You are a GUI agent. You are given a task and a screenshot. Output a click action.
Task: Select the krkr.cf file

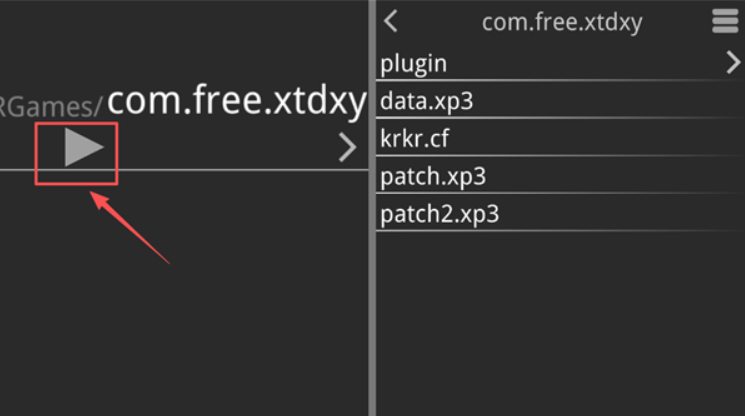point(560,138)
